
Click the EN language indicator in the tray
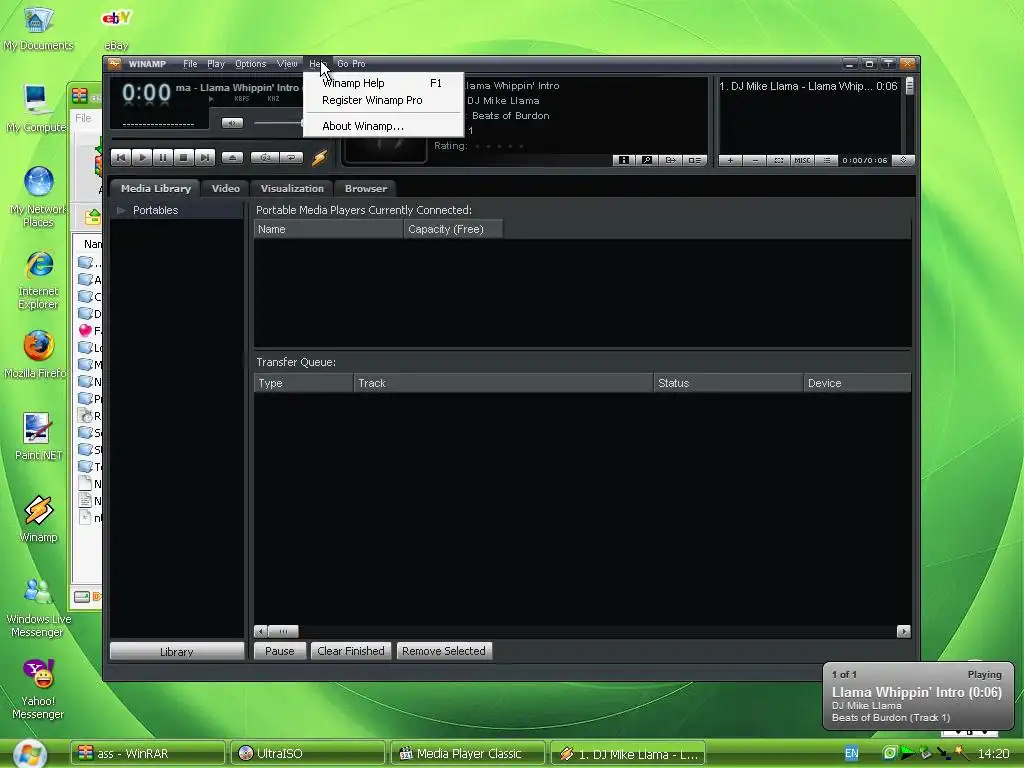852,753
